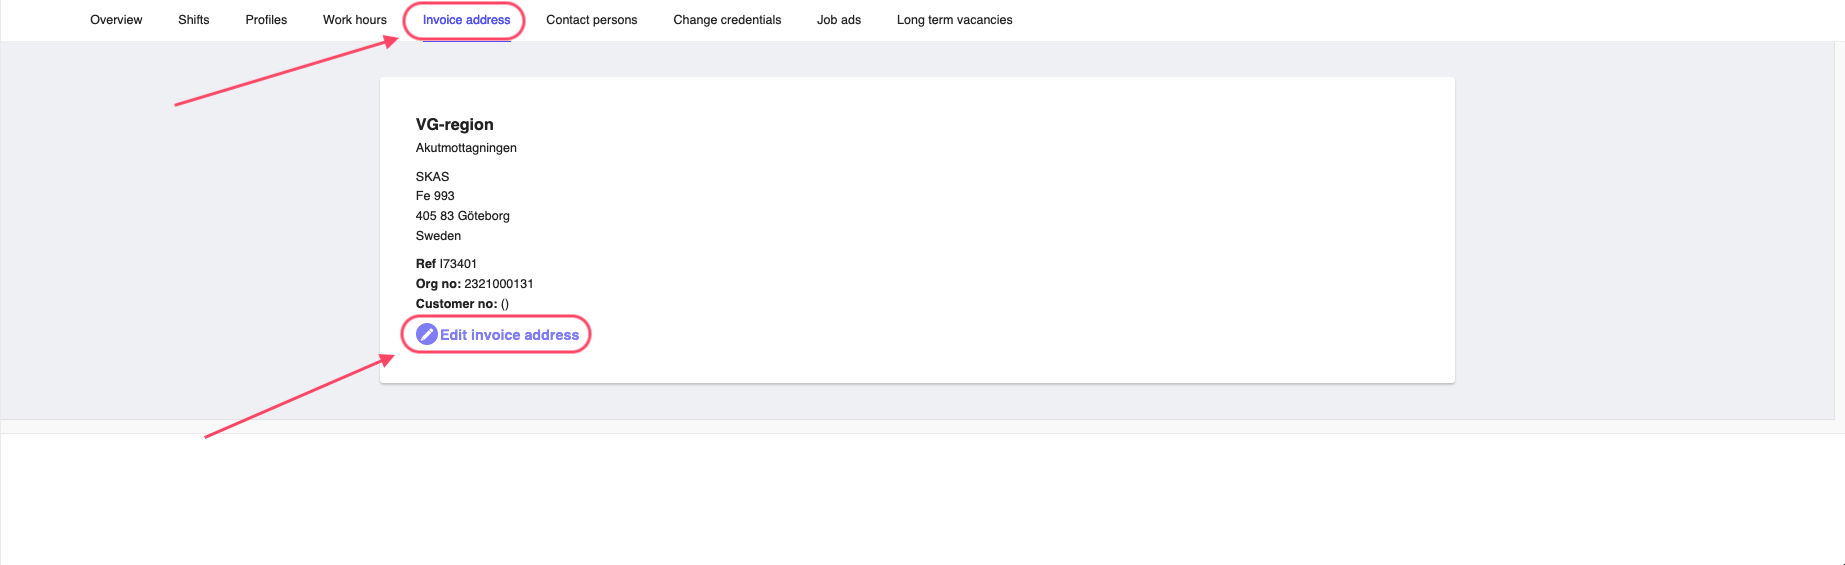Image resolution: width=1845 pixels, height=565 pixels.
Task: Click the Ref I73401 line
Action: (x=447, y=264)
